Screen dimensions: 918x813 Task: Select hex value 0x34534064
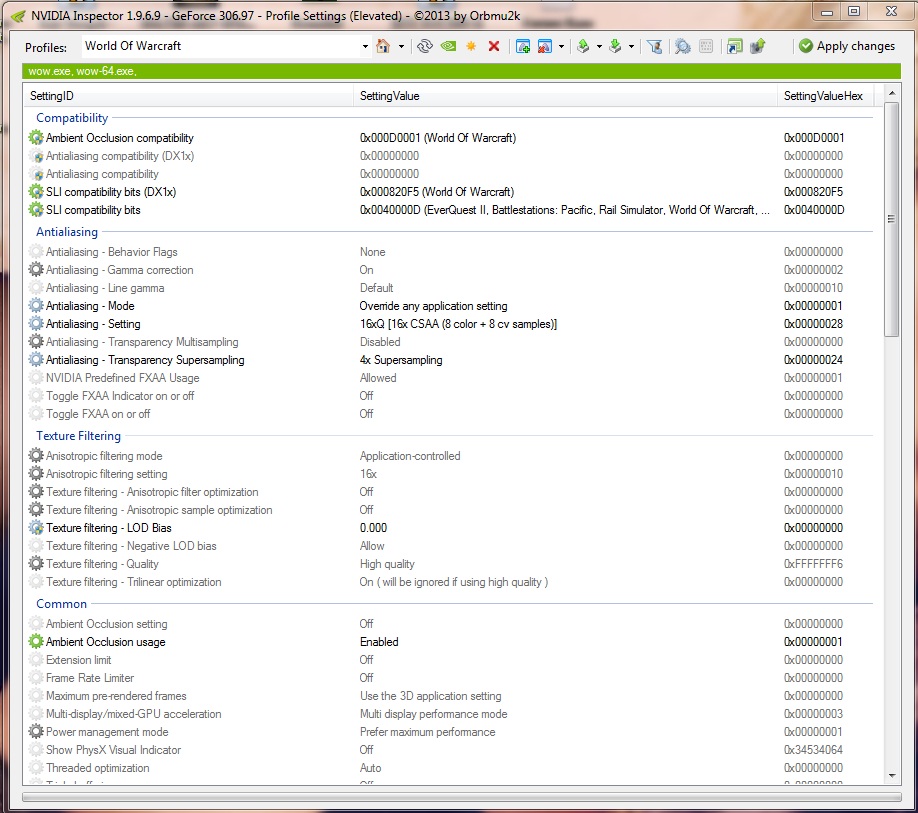(x=813, y=750)
